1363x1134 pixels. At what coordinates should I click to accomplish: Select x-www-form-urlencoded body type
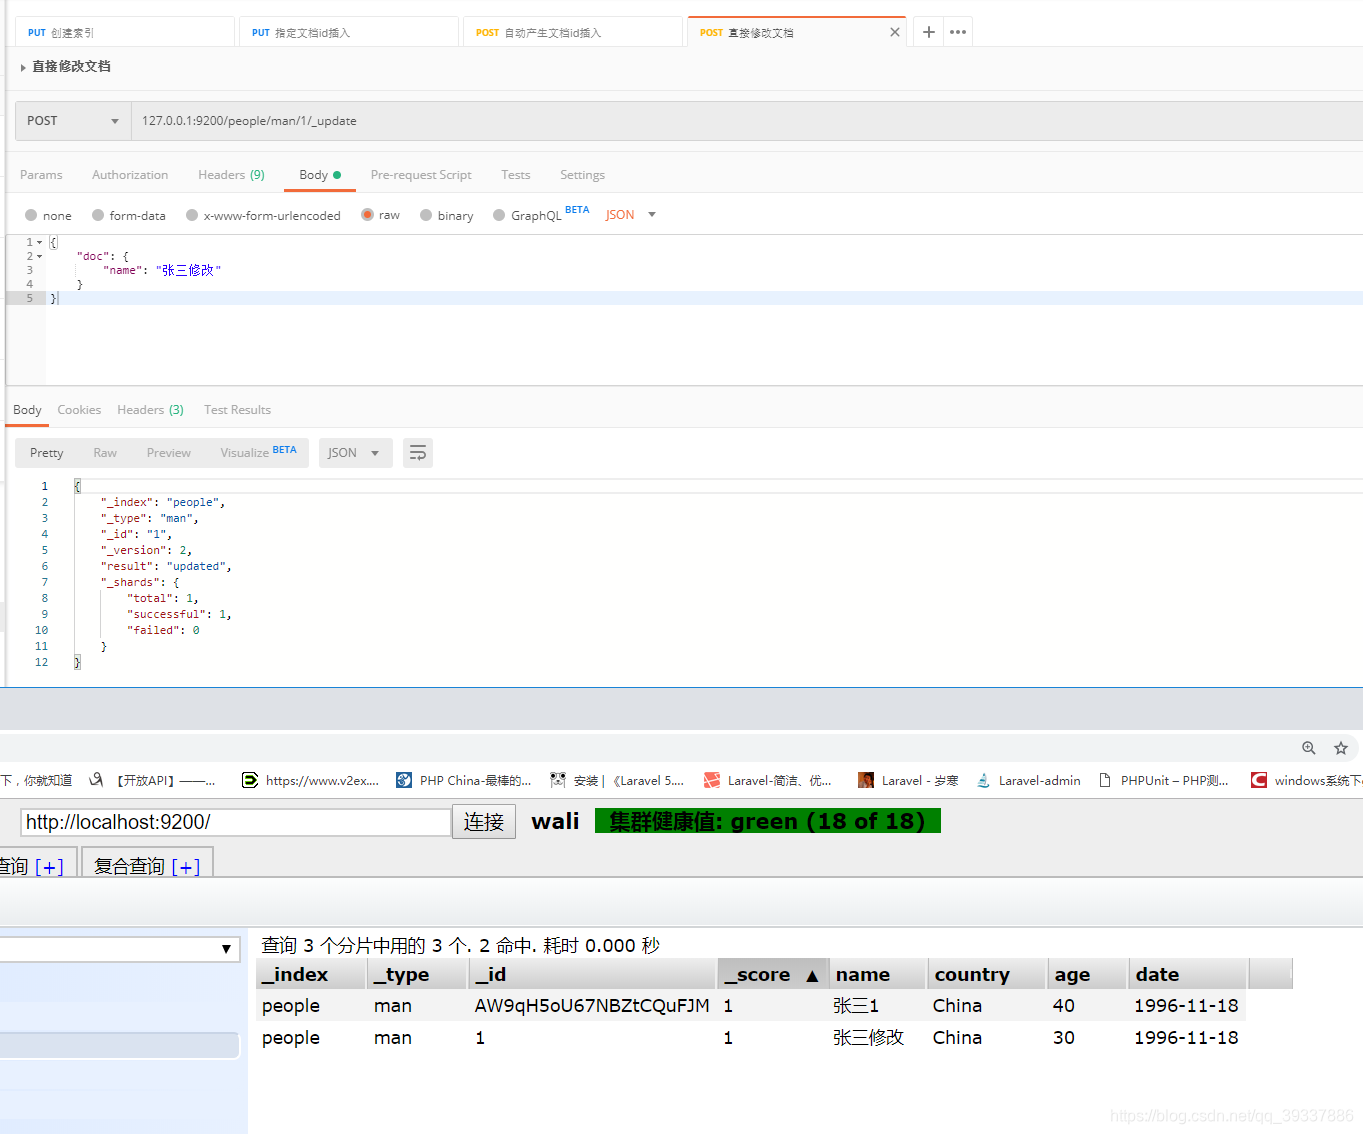pos(263,215)
